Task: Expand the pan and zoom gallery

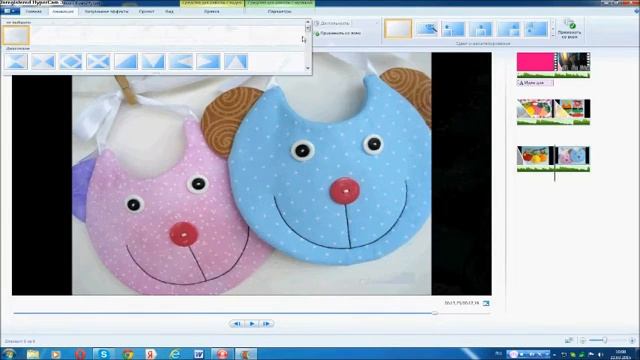Action: (x=553, y=36)
